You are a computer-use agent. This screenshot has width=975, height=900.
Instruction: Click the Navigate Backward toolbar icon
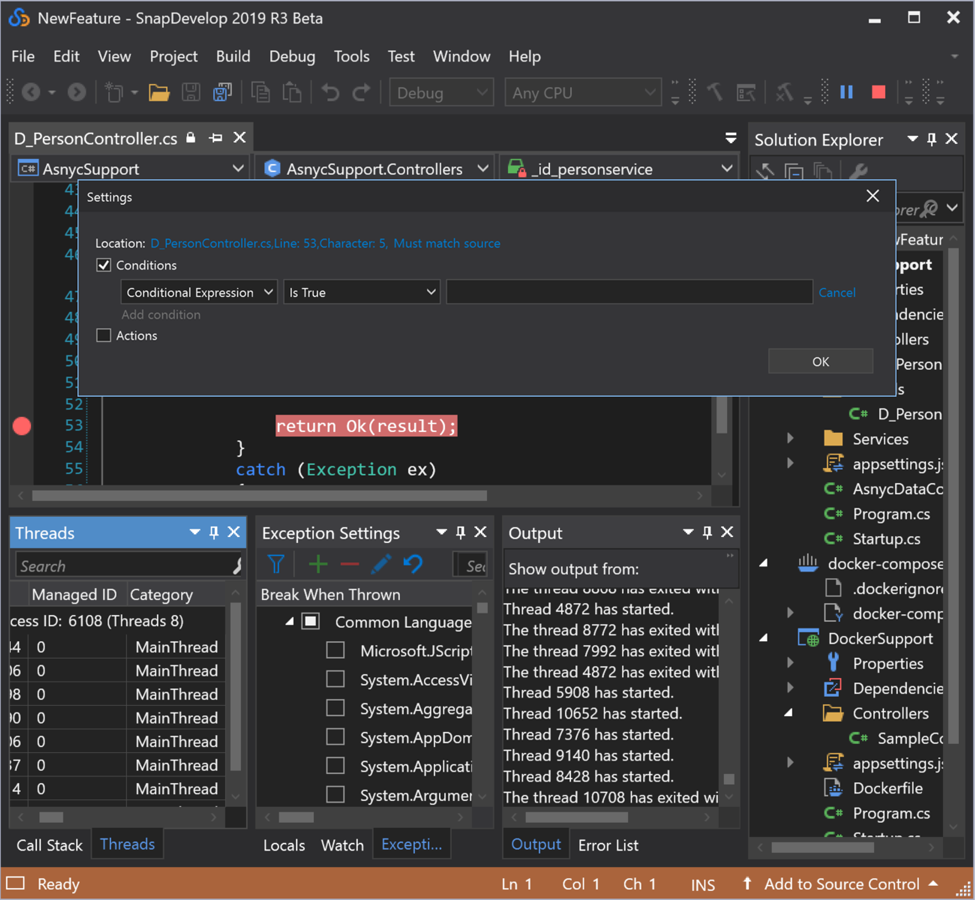[x=31, y=93]
